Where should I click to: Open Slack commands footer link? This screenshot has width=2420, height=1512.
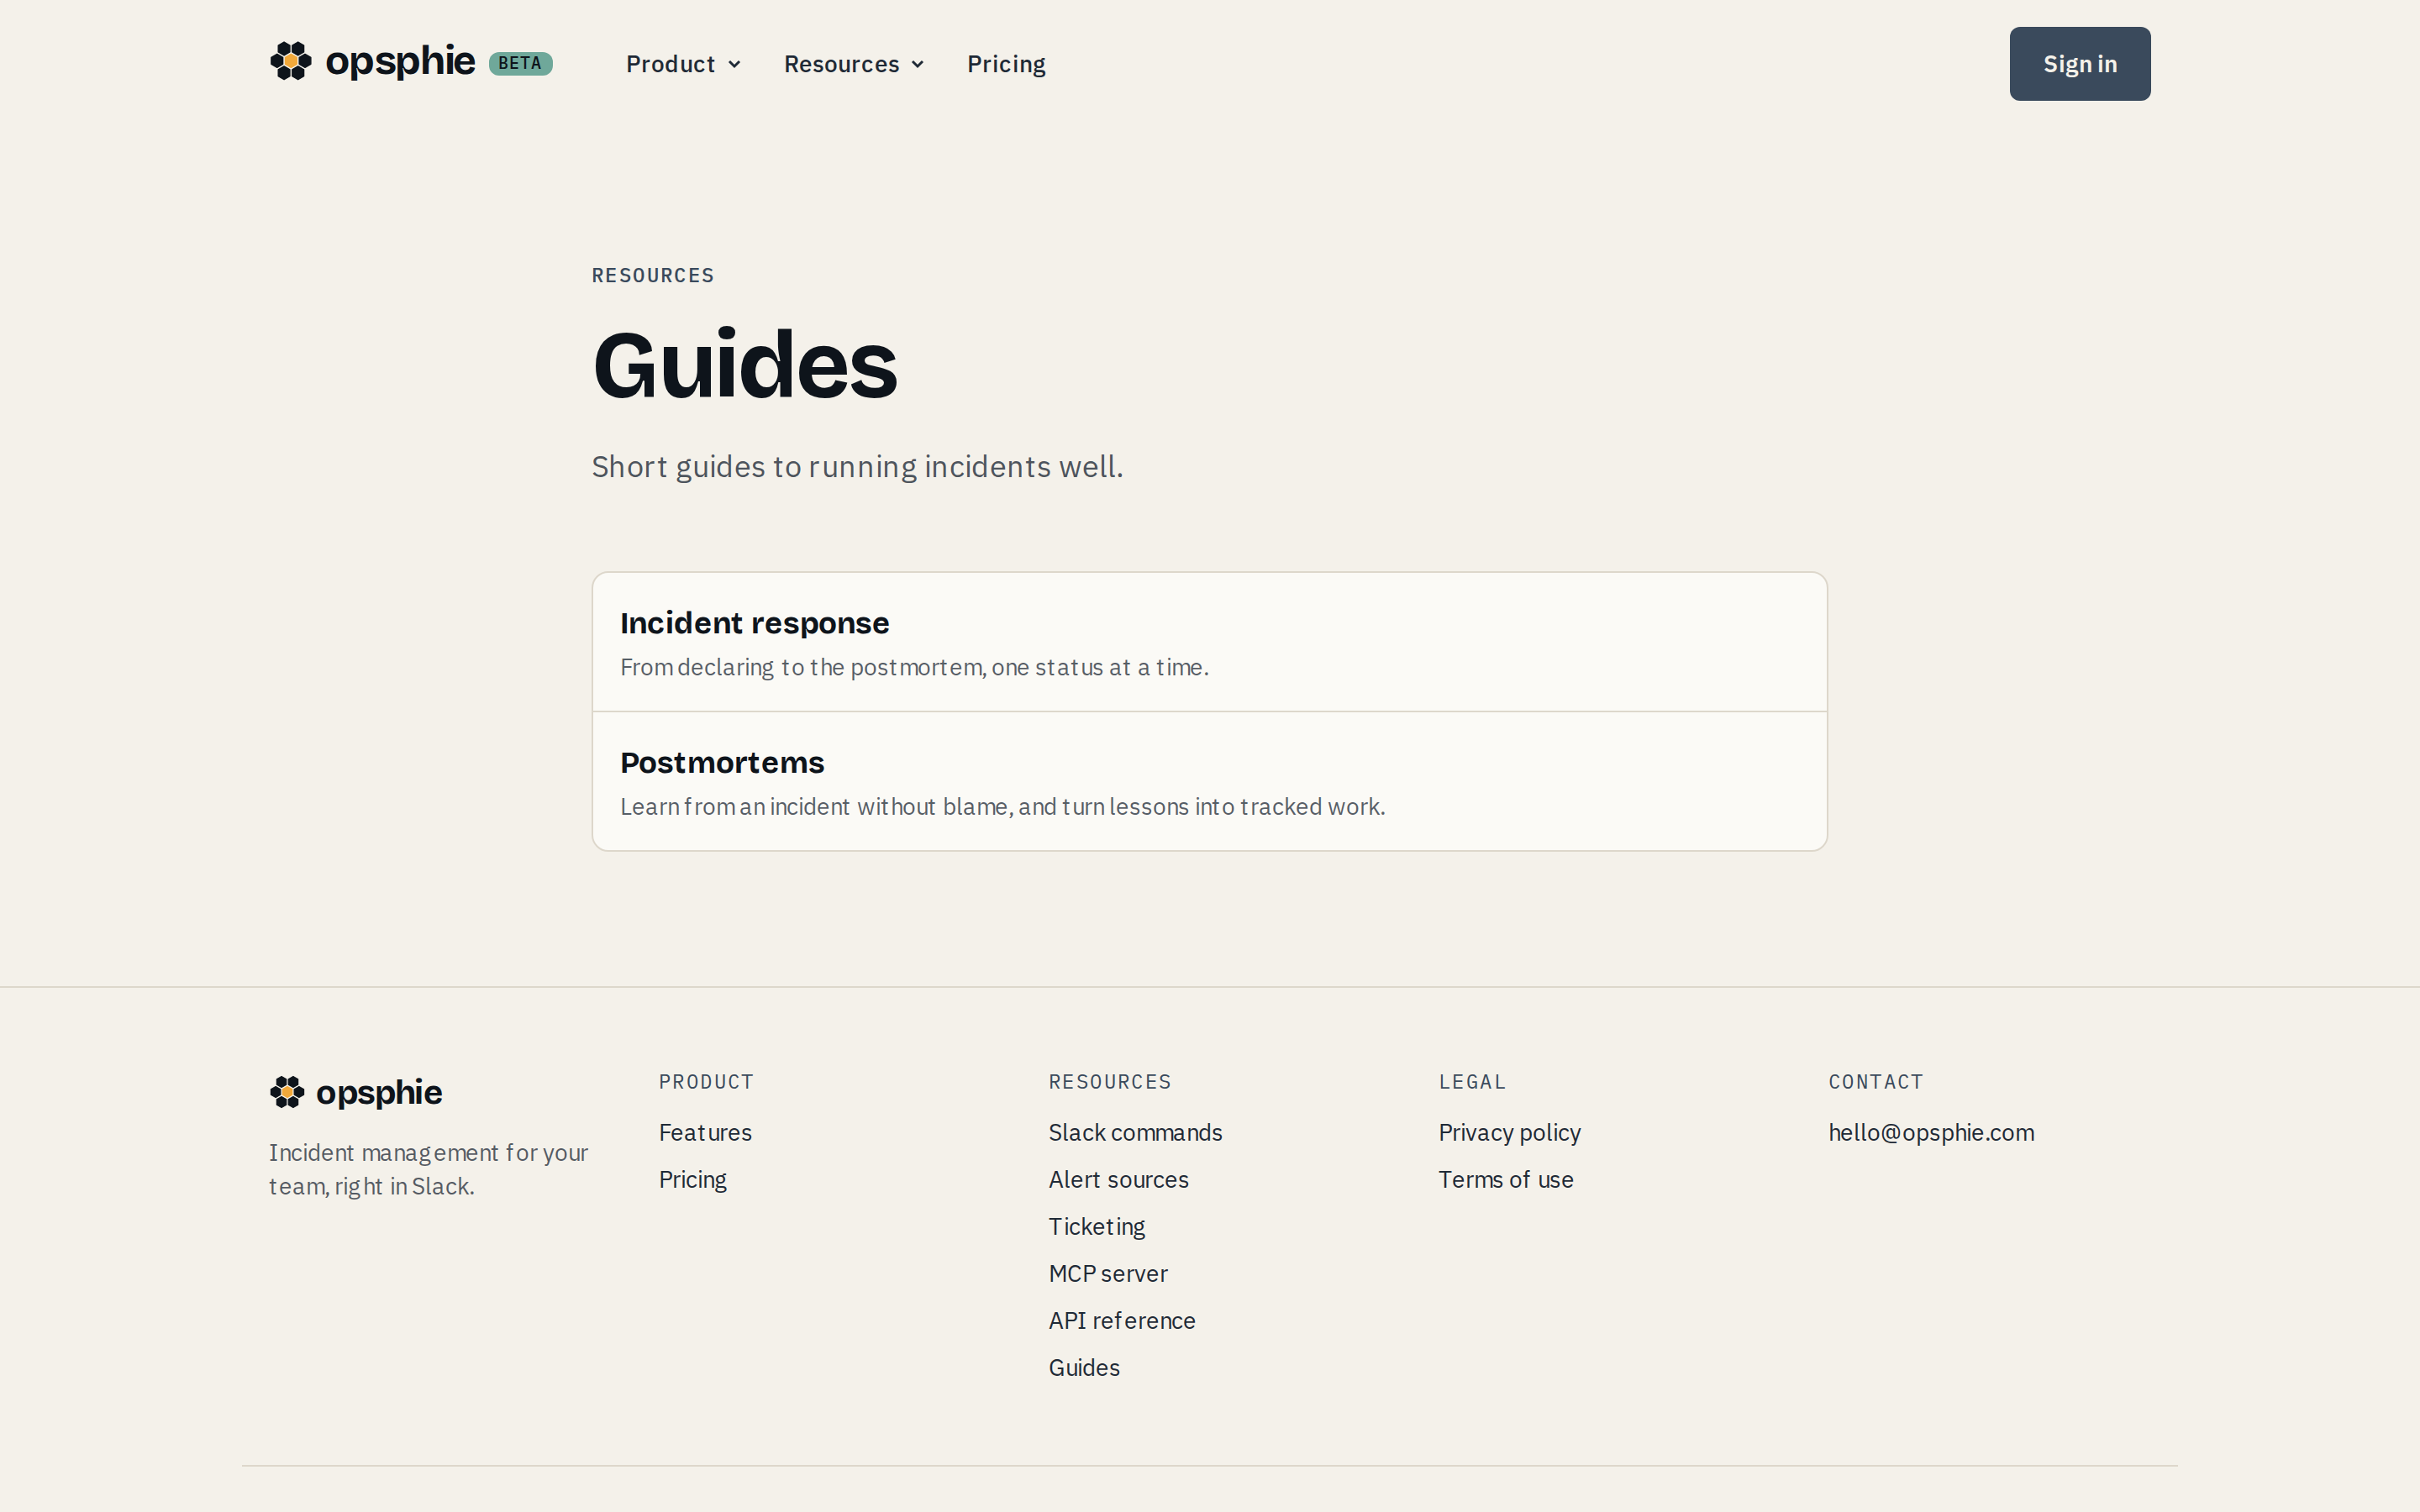1135,1132
